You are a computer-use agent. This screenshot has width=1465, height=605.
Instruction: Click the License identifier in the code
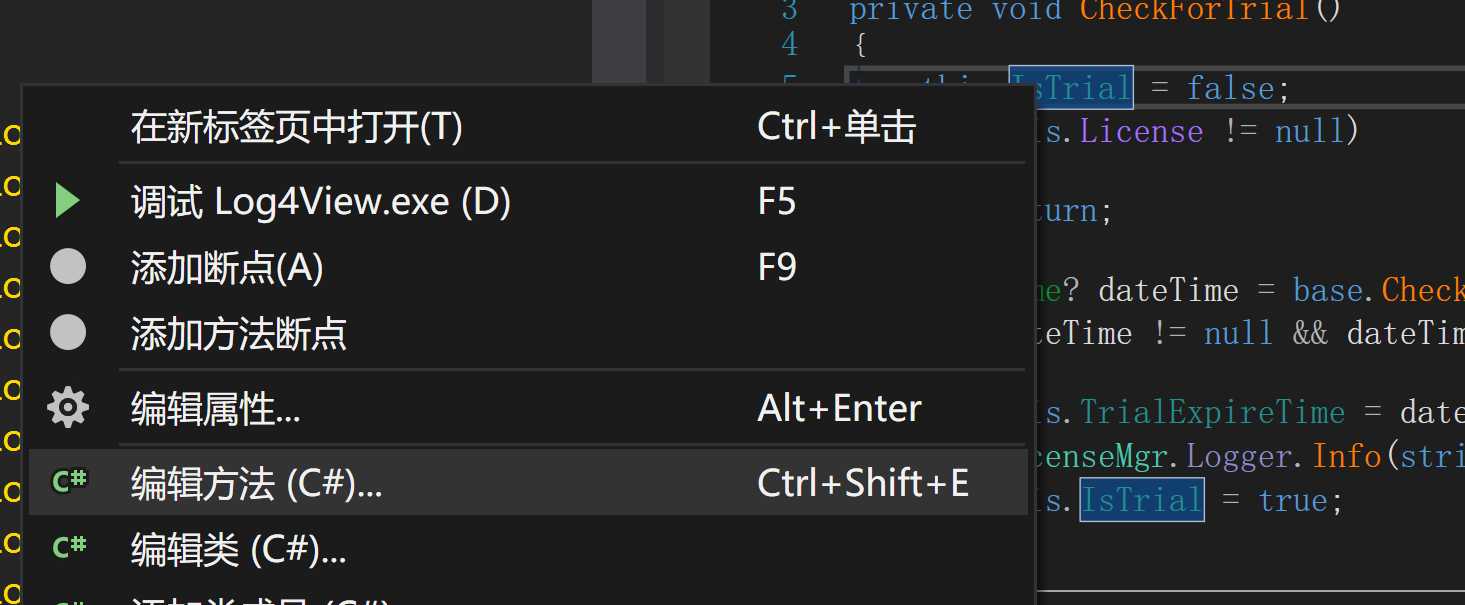[x=1141, y=132]
